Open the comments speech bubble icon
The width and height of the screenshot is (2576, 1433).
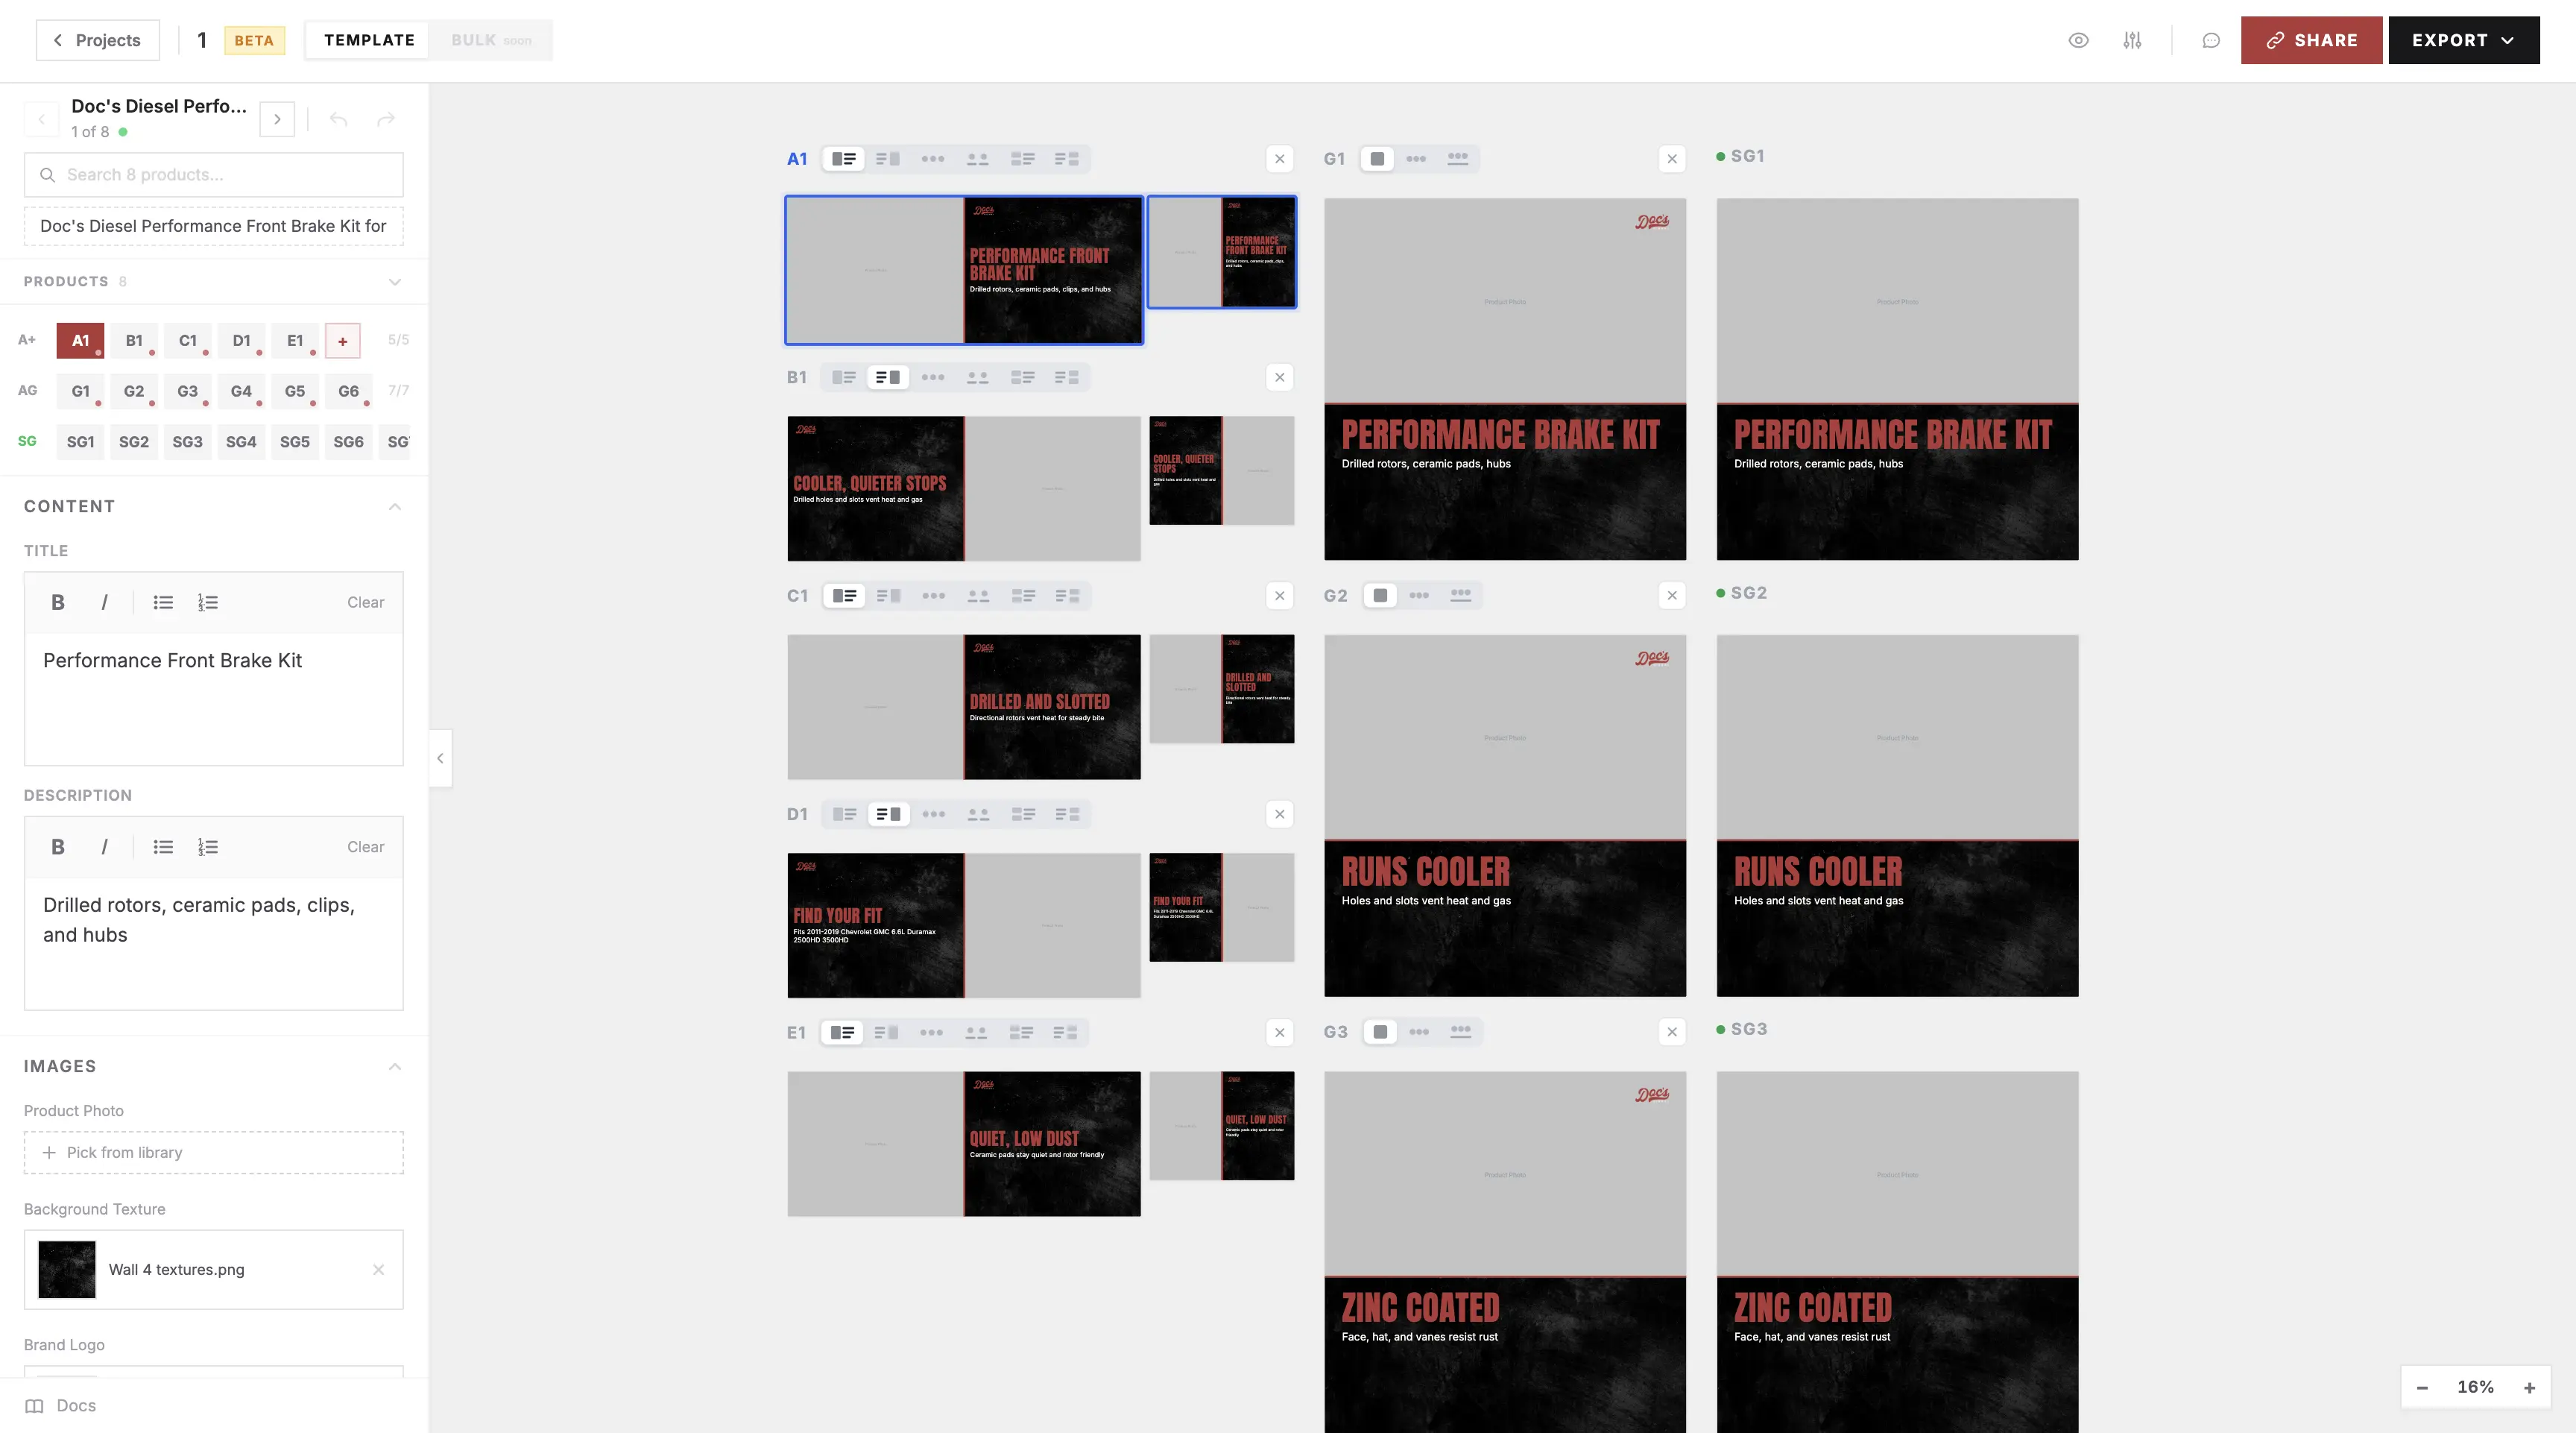[2211, 40]
